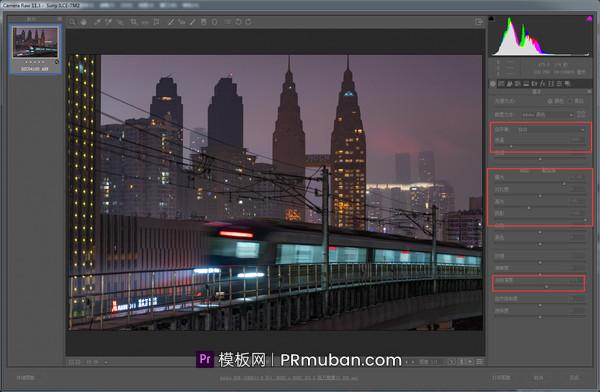Select the Crop tool

(133, 22)
